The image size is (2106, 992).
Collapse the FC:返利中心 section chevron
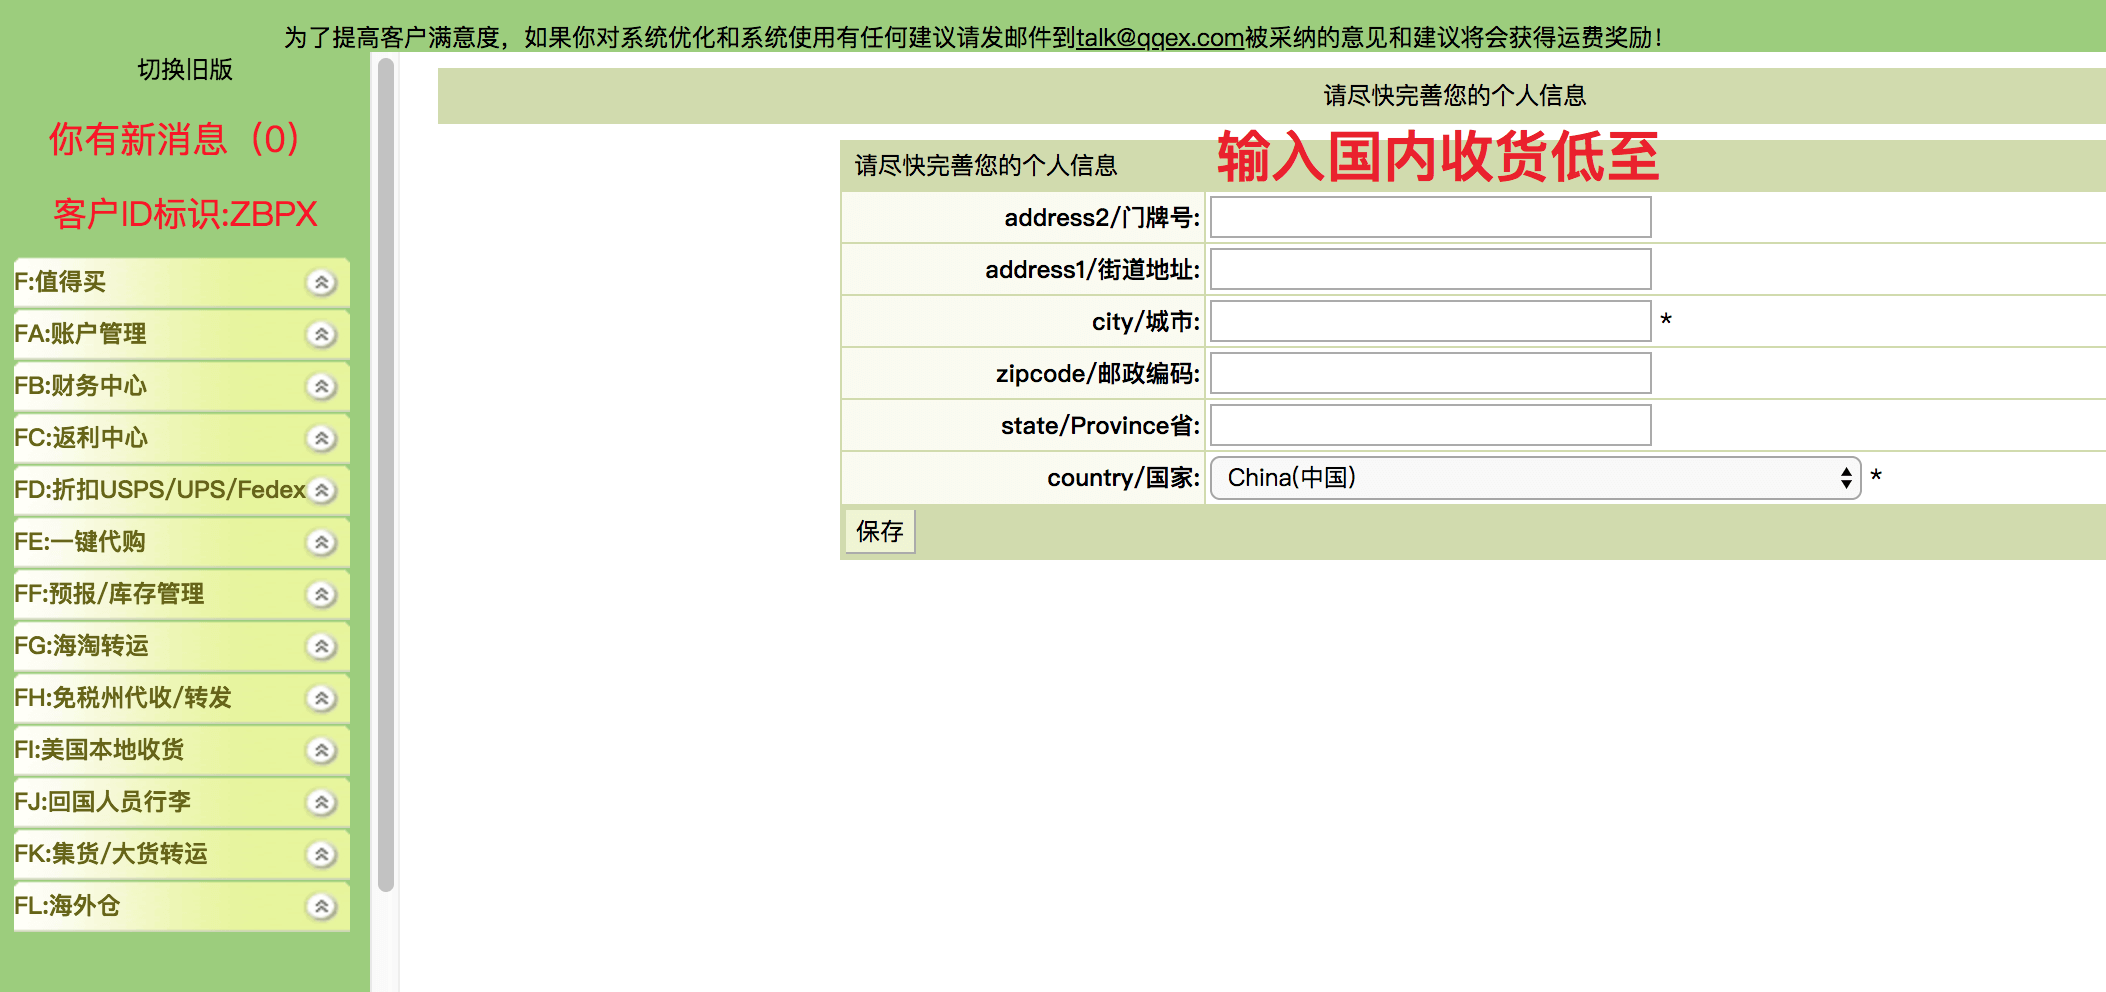pos(321,439)
